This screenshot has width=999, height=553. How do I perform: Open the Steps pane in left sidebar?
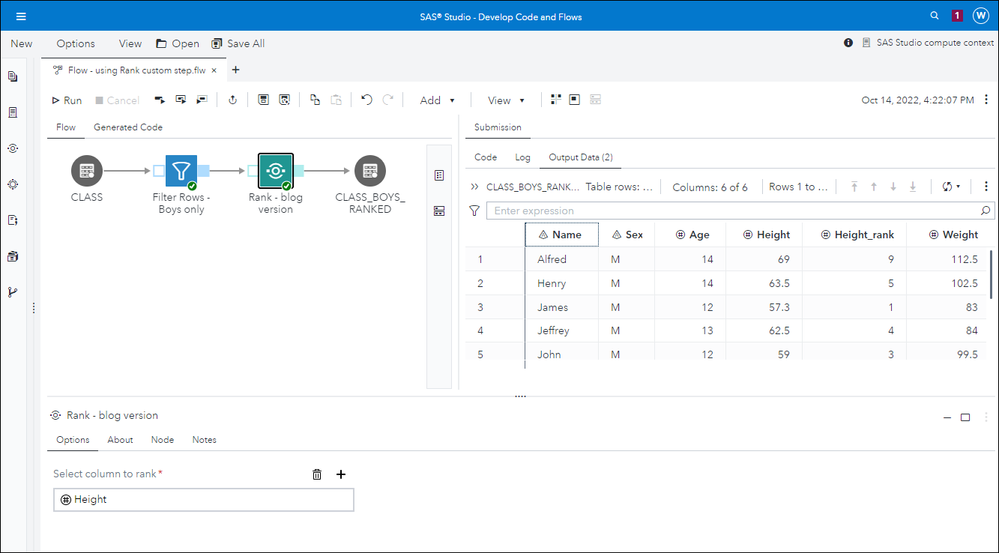[13, 148]
